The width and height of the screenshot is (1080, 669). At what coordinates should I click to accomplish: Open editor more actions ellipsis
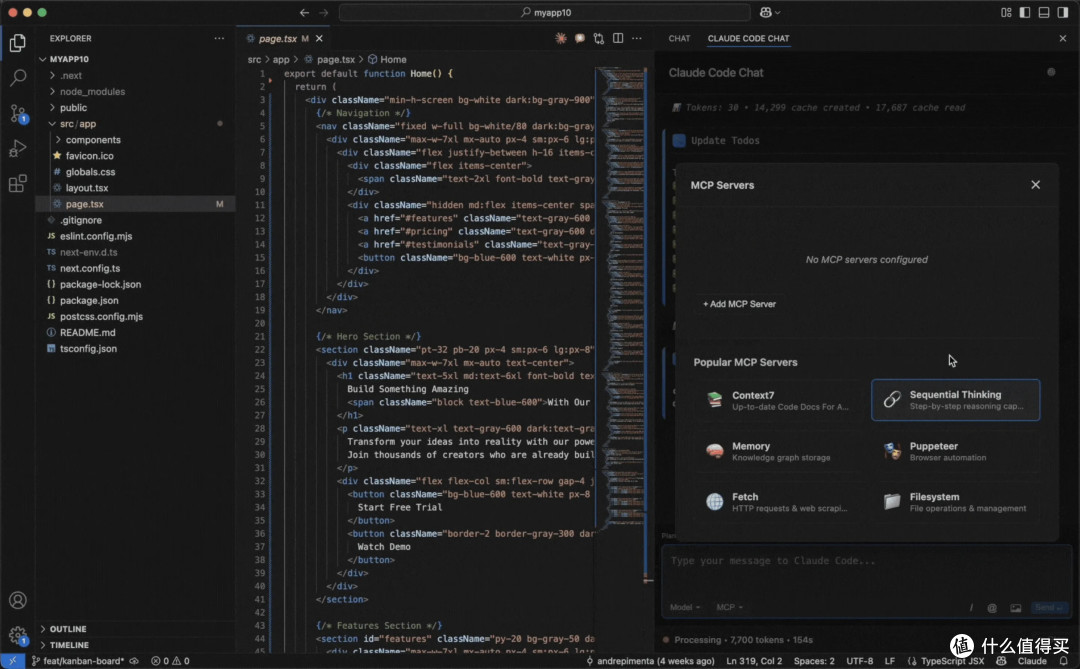point(636,39)
